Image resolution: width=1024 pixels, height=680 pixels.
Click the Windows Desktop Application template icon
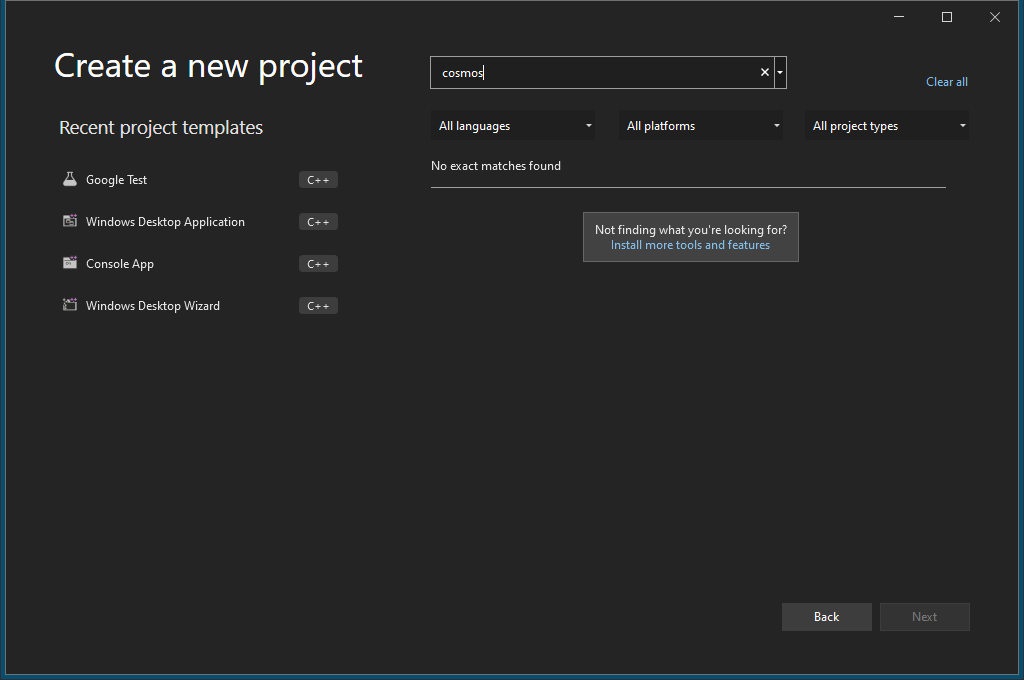point(70,221)
